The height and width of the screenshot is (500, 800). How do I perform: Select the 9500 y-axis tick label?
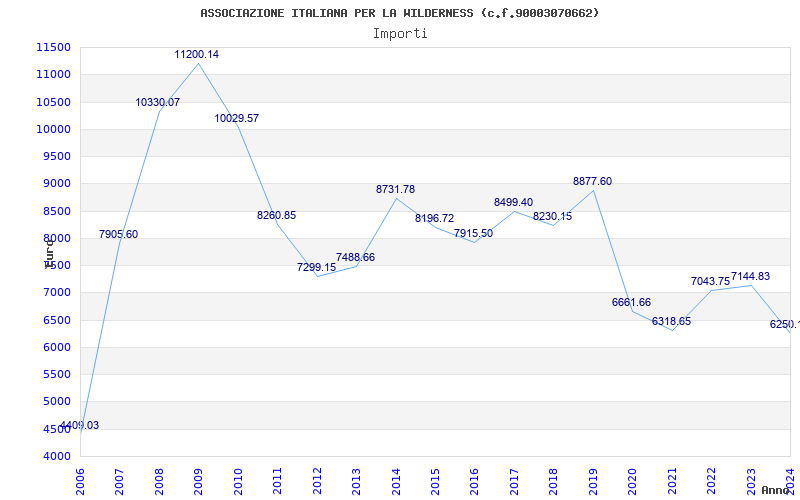click(56, 157)
